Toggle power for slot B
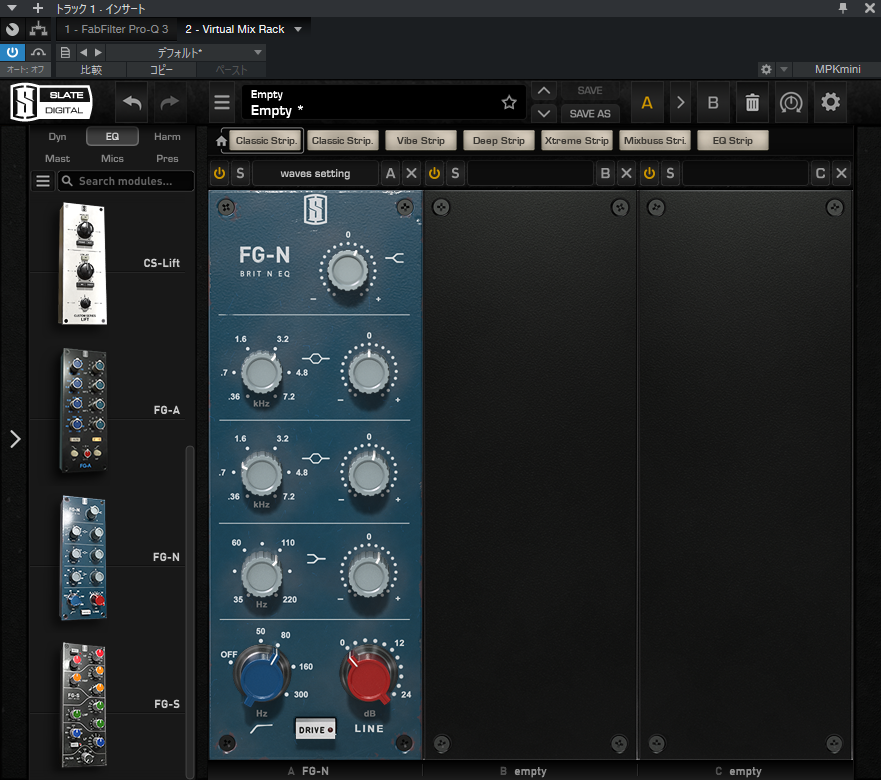This screenshot has height=780, width=881. 434,173
